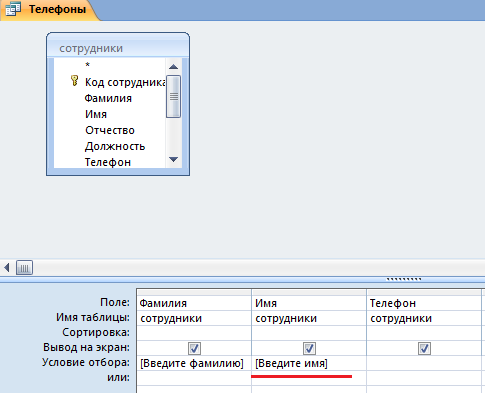Viewport: 485px width, 393px height.
Task: Select Фамилия in the сотрудники field list
Action: [108, 98]
